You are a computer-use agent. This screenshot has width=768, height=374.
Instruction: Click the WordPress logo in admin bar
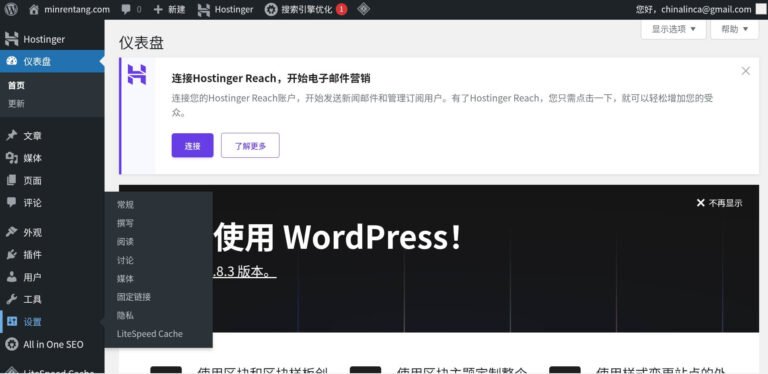11,9
